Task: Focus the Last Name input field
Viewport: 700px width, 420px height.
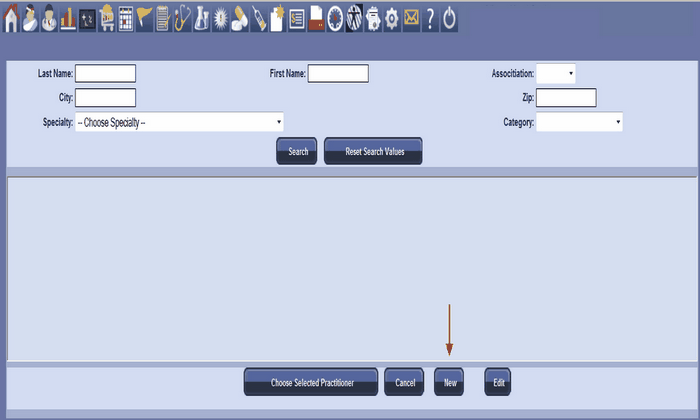Action: click(105, 73)
